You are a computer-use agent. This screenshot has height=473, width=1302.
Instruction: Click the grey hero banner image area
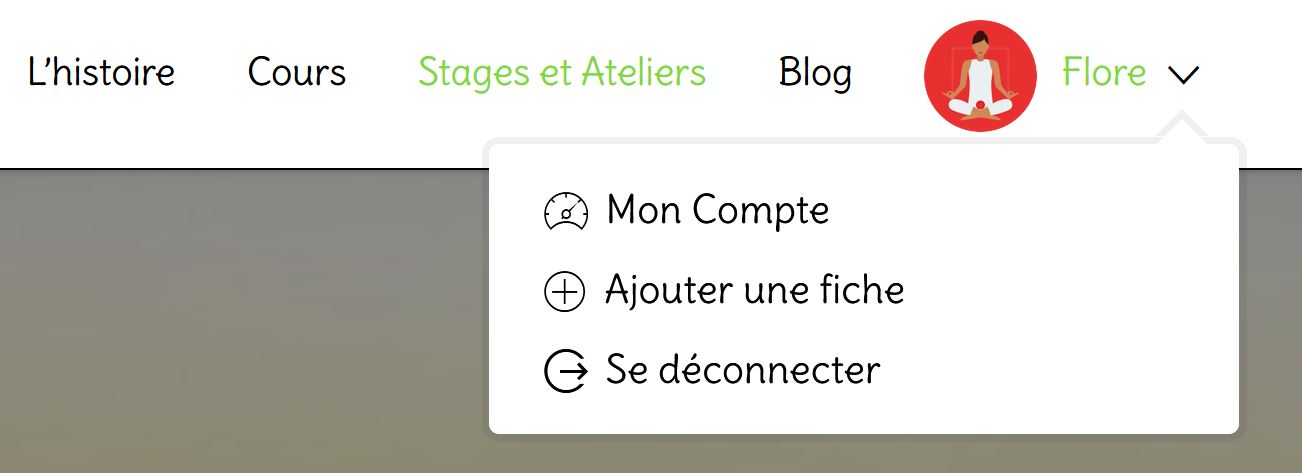(x=240, y=320)
